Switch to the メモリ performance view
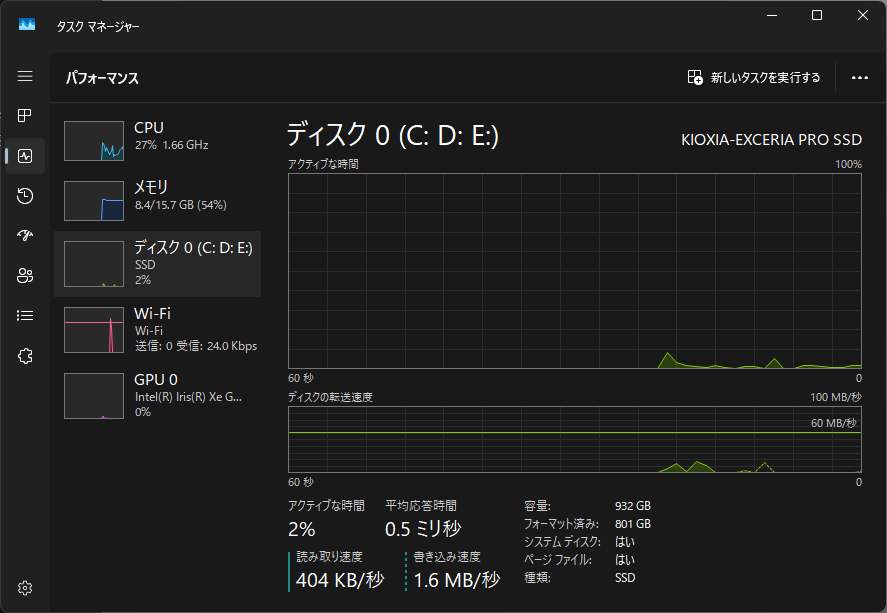Screen dimensions: 887x613 [x=160, y=200]
